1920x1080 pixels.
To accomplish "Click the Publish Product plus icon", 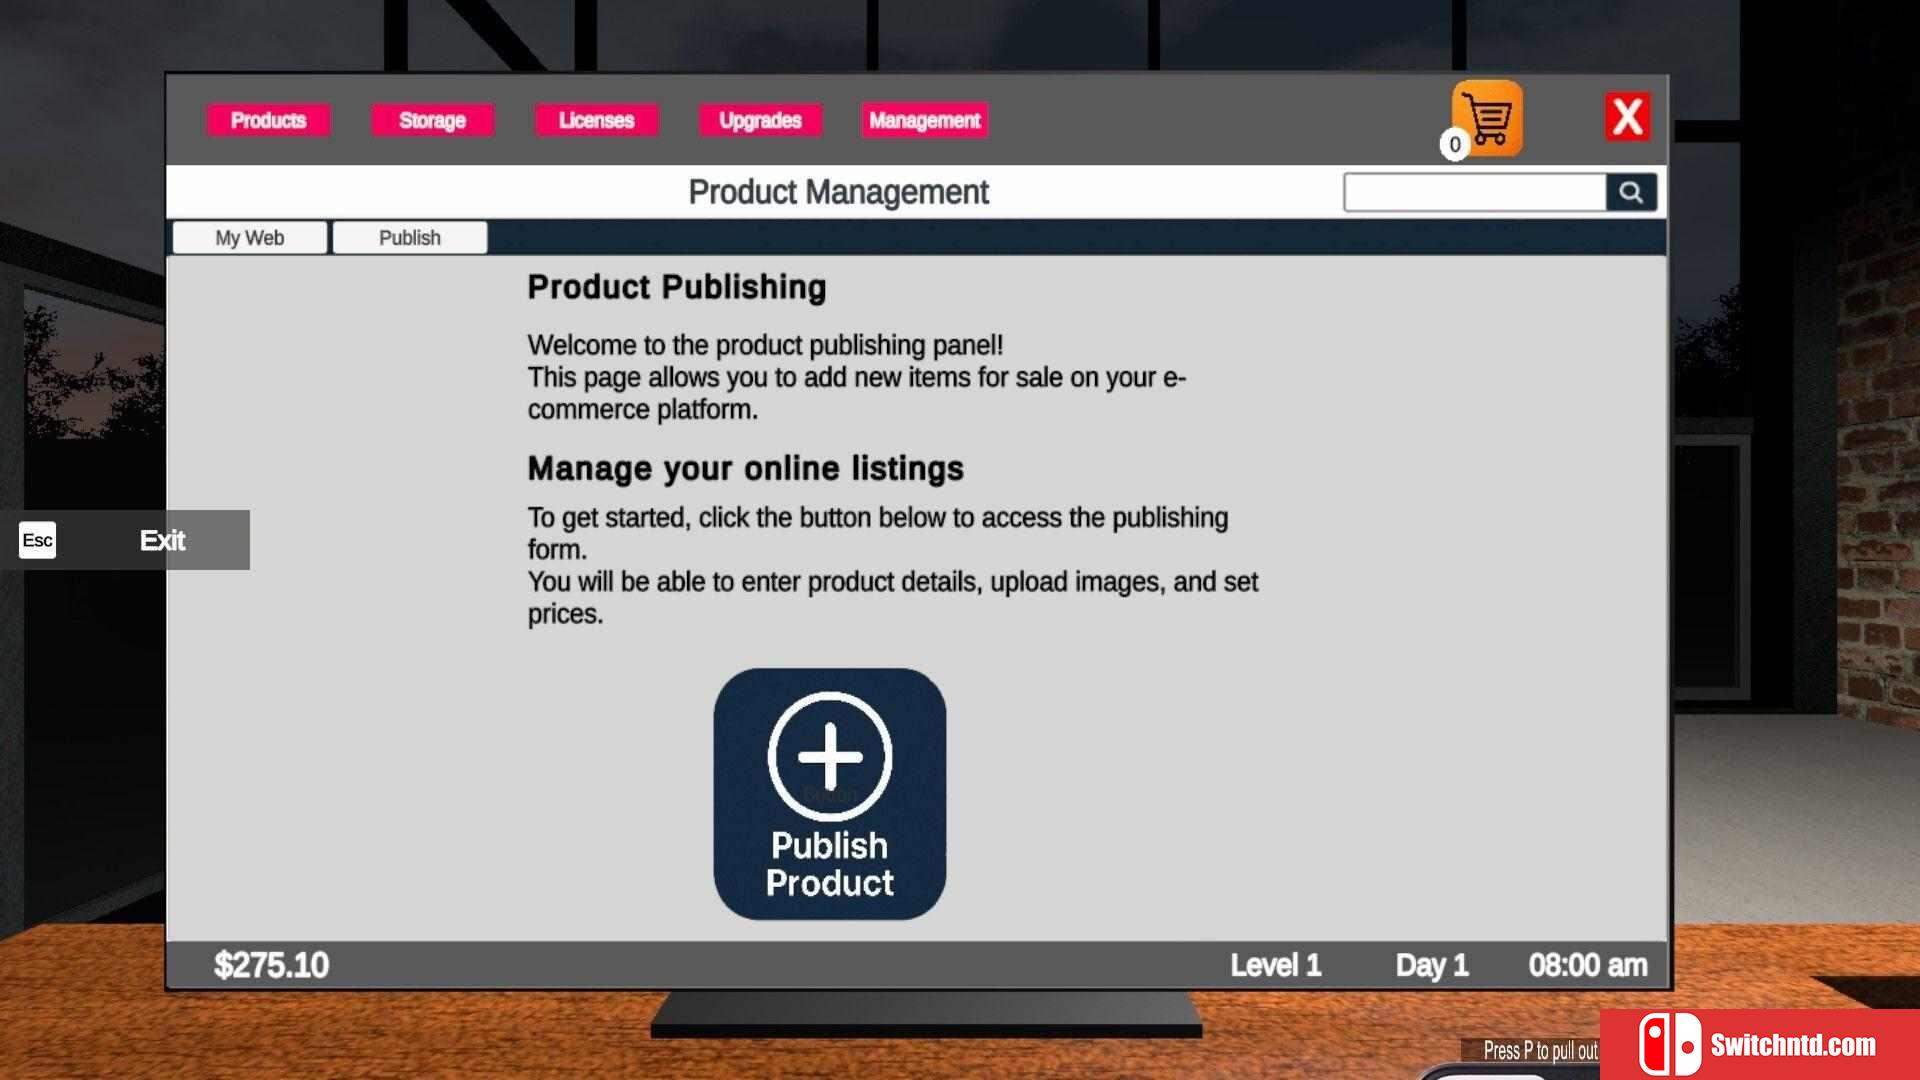I will 829,755.
